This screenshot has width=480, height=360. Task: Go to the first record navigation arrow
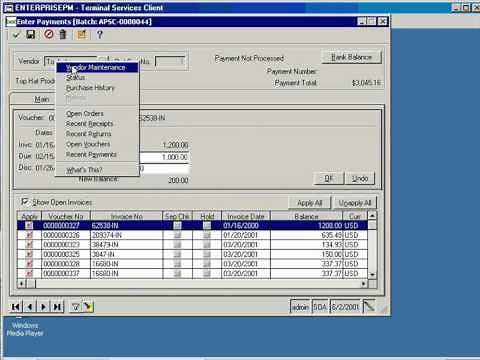(x=15, y=307)
